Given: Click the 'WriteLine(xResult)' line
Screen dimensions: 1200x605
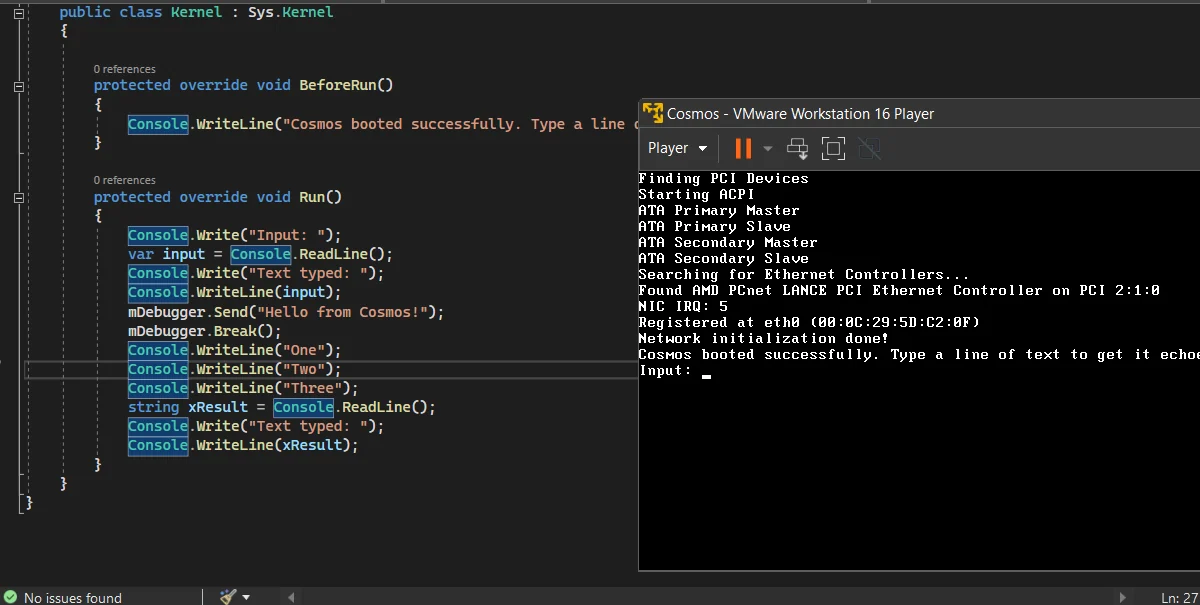Looking at the screenshot, I should (x=243, y=445).
